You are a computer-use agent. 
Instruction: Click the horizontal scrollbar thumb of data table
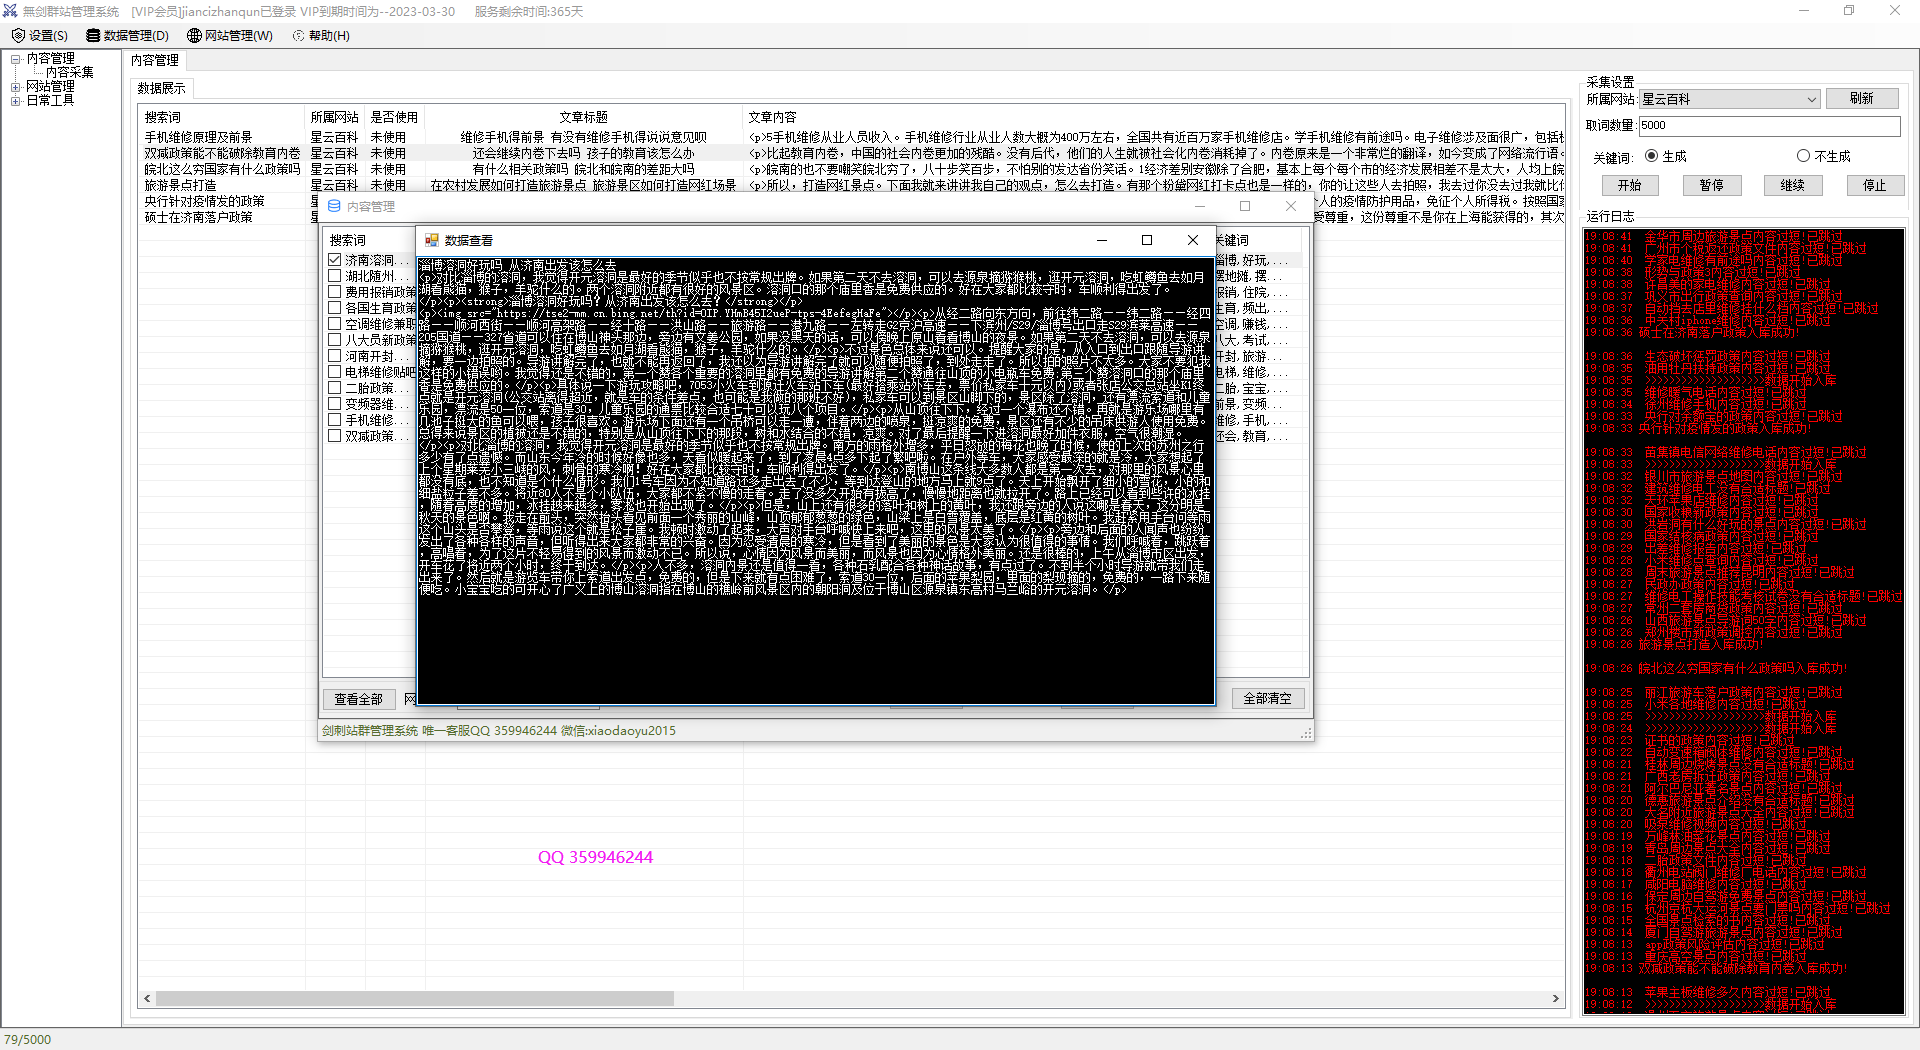[x=415, y=998]
